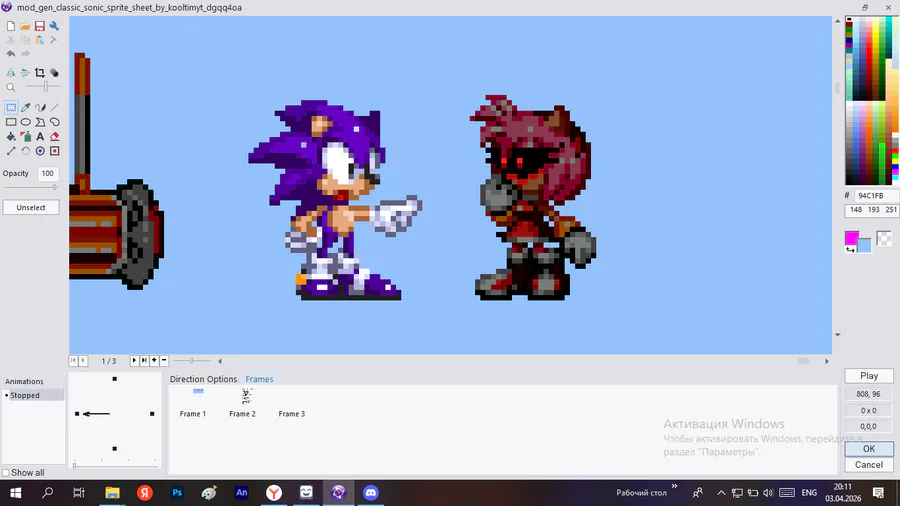Choose the rectangular Selection tool
This screenshot has width=900, height=506.
coord(11,107)
